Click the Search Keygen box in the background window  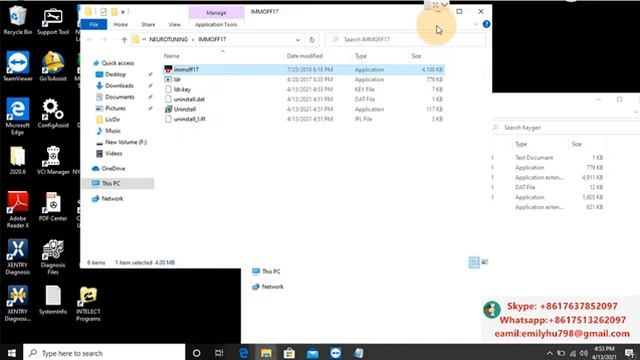tap(566, 128)
